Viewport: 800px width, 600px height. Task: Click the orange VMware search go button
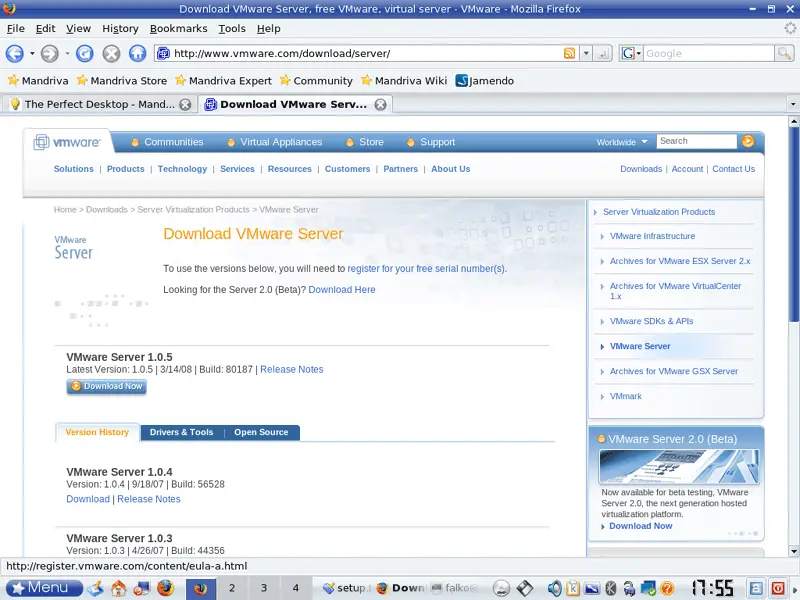(748, 141)
